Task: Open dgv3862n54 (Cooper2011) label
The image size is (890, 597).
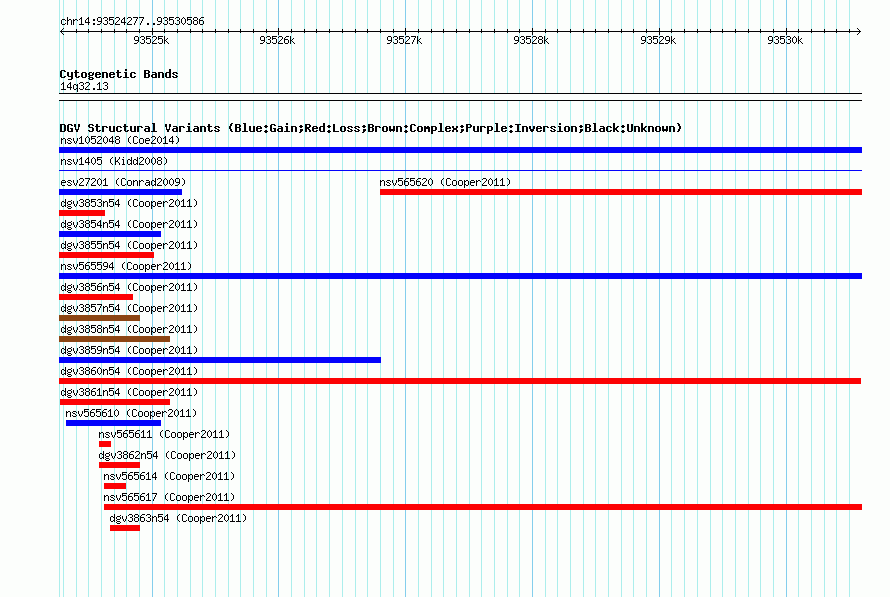Action: (x=167, y=455)
